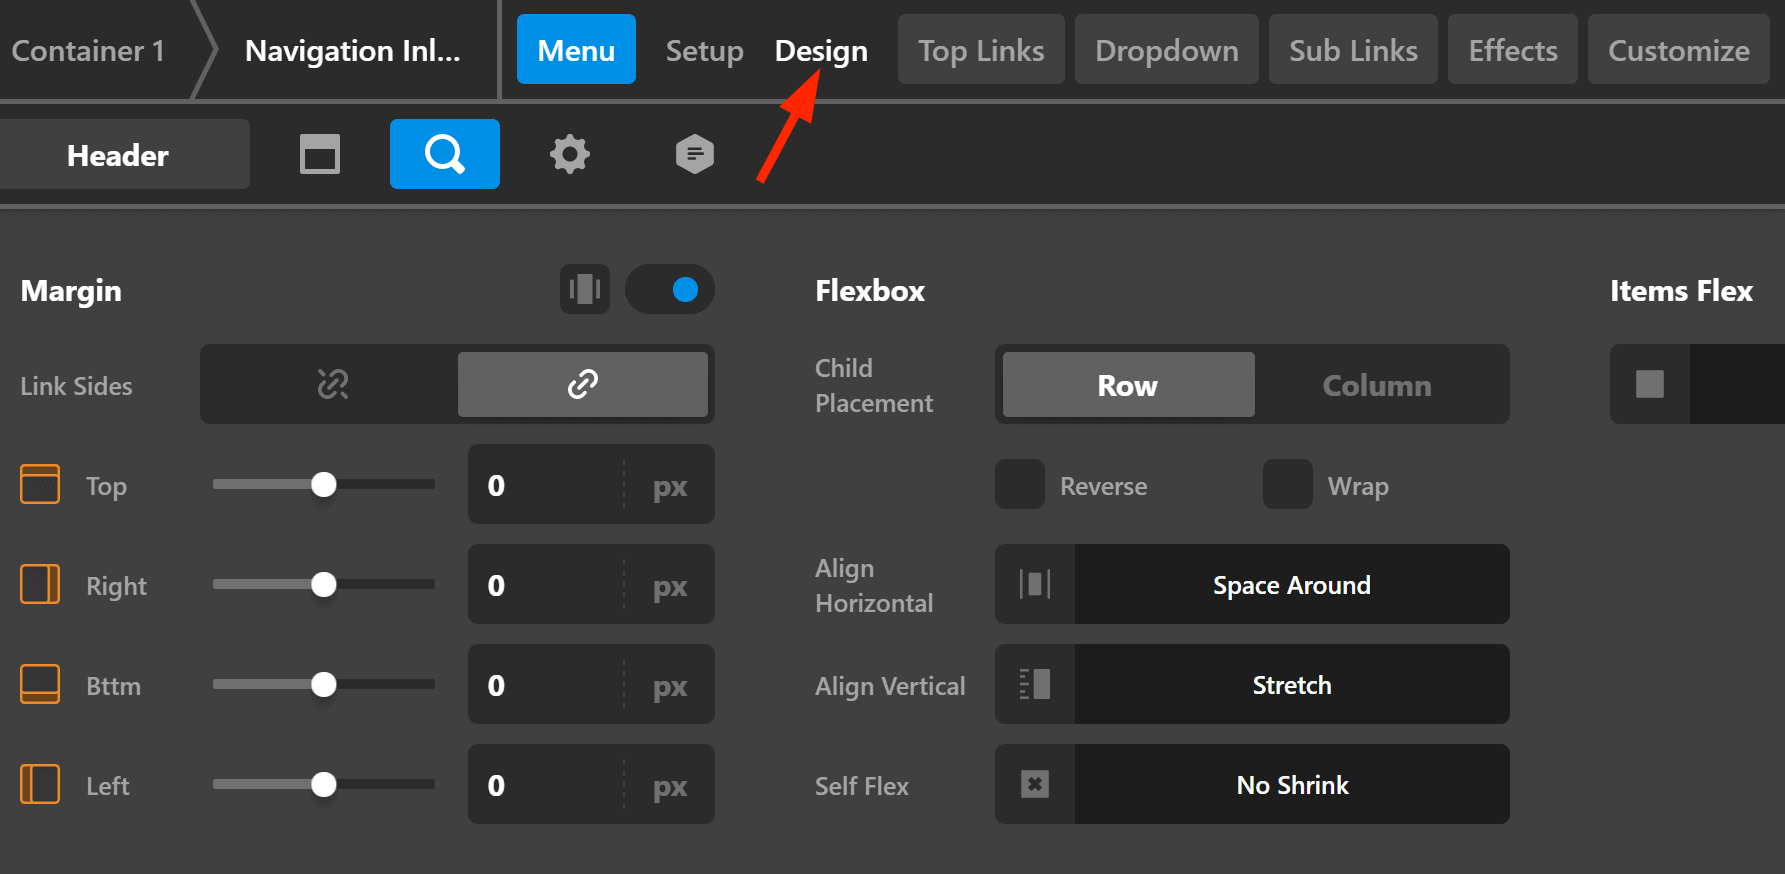Set Child Placement to Row
1785x874 pixels.
pyautogui.click(x=1128, y=384)
